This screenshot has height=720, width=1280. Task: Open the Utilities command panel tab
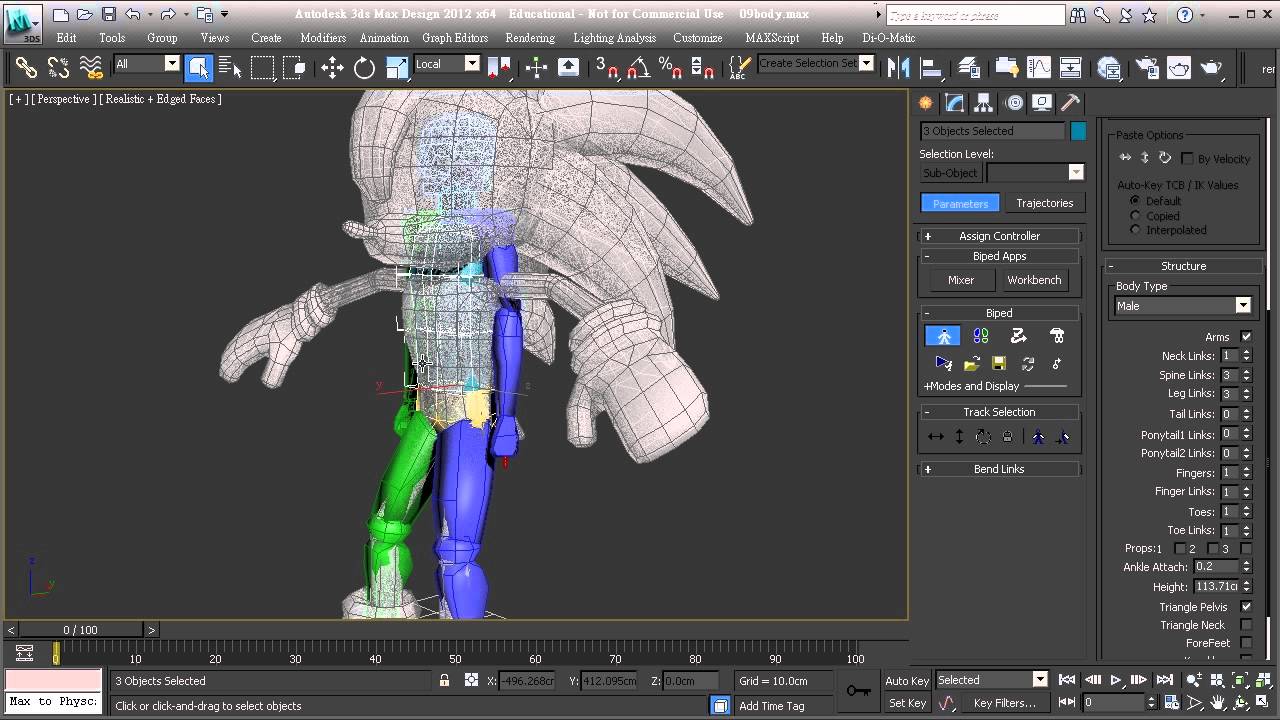pyautogui.click(x=1070, y=103)
